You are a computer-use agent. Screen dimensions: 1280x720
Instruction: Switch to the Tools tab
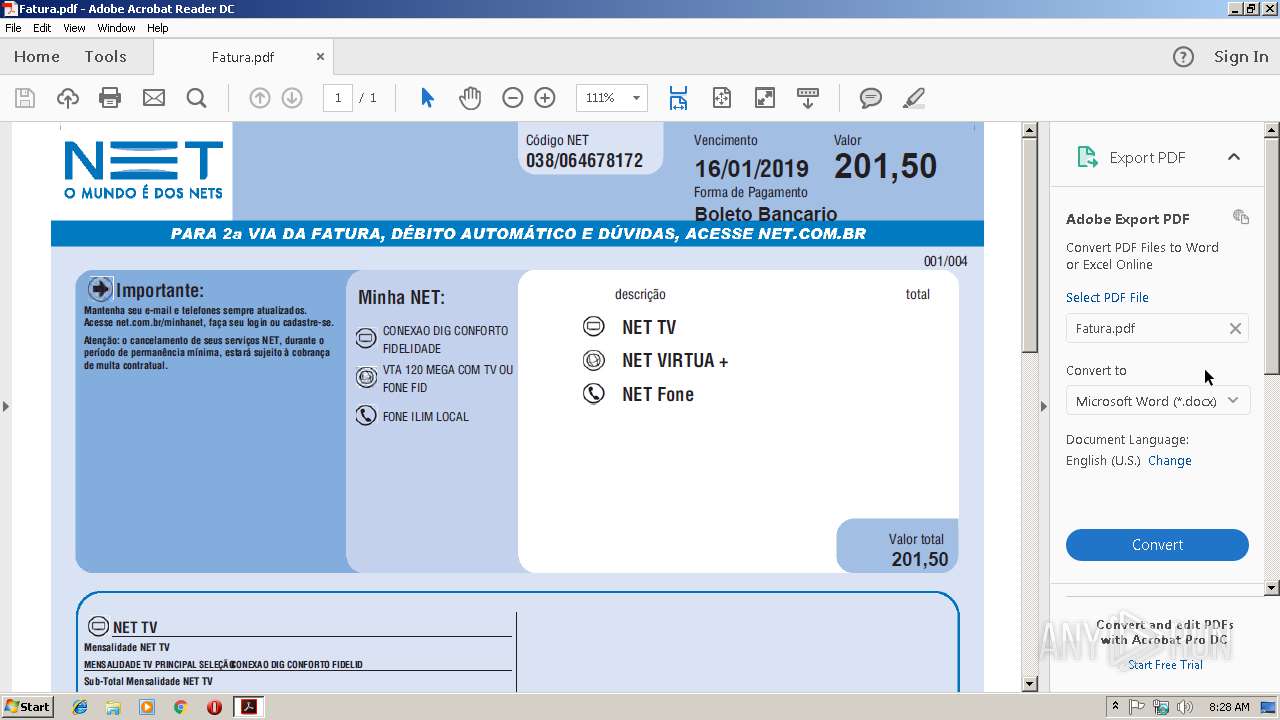tap(105, 57)
